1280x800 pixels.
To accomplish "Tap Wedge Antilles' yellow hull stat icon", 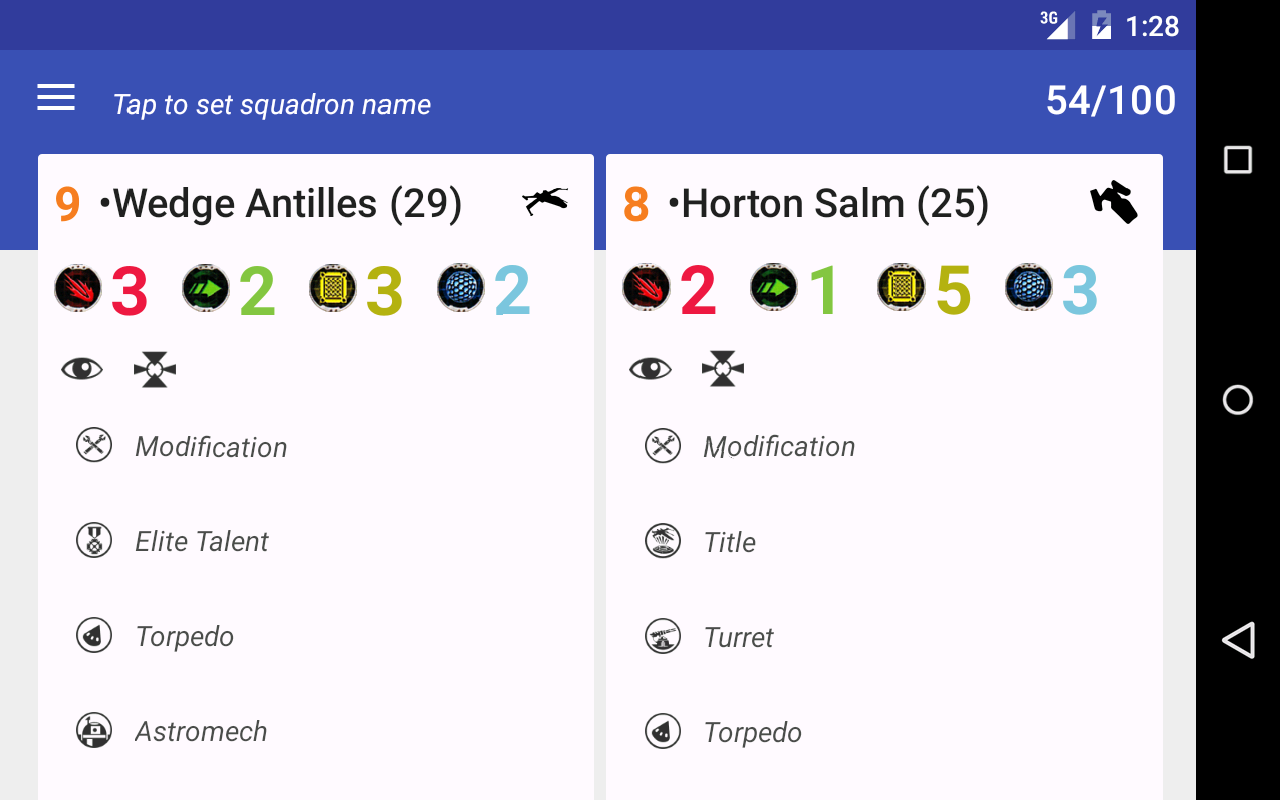I will point(333,289).
